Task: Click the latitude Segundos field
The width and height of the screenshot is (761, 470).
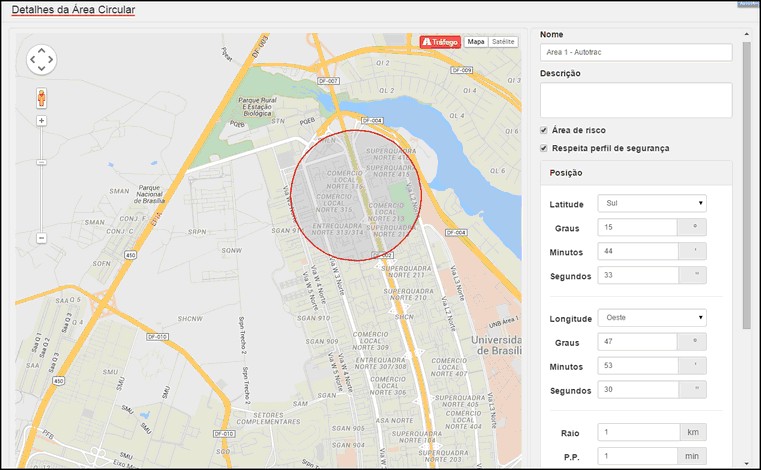Action: point(637,275)
